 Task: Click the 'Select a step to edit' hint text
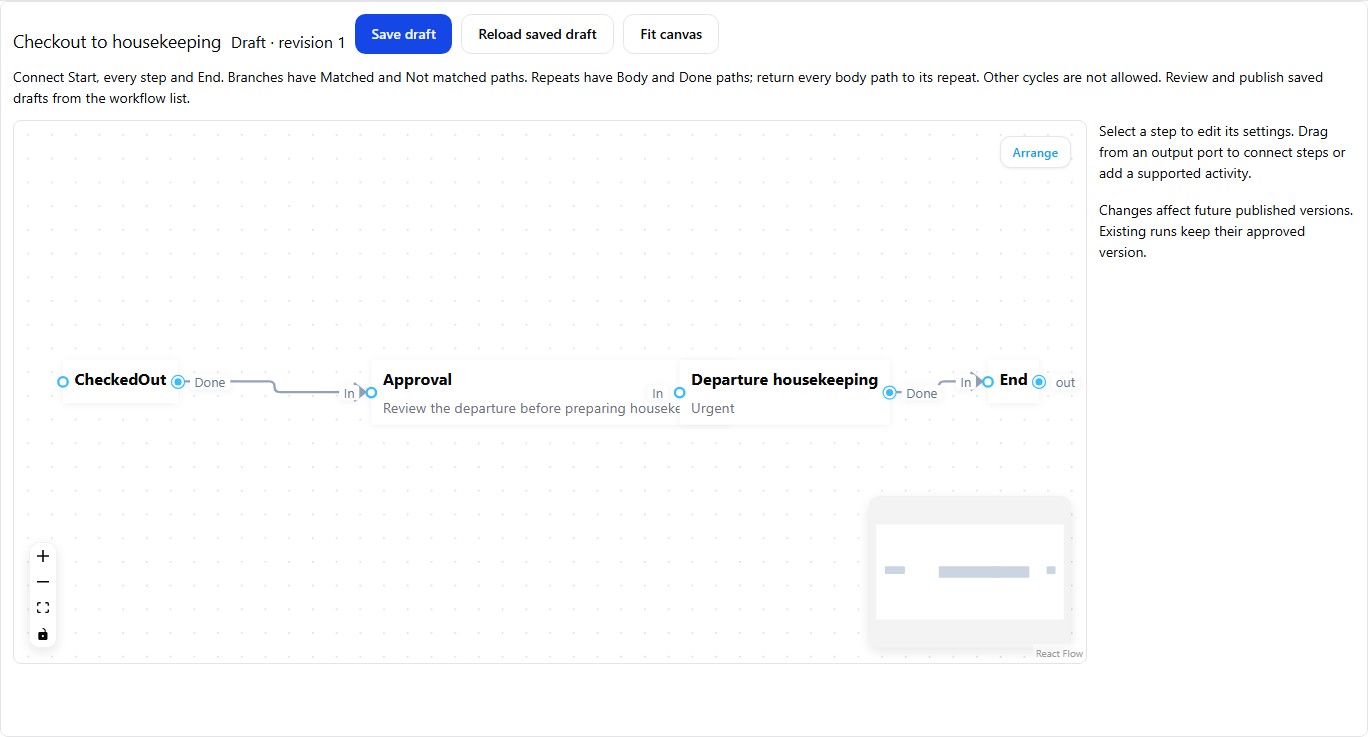tap(1222, 152)
